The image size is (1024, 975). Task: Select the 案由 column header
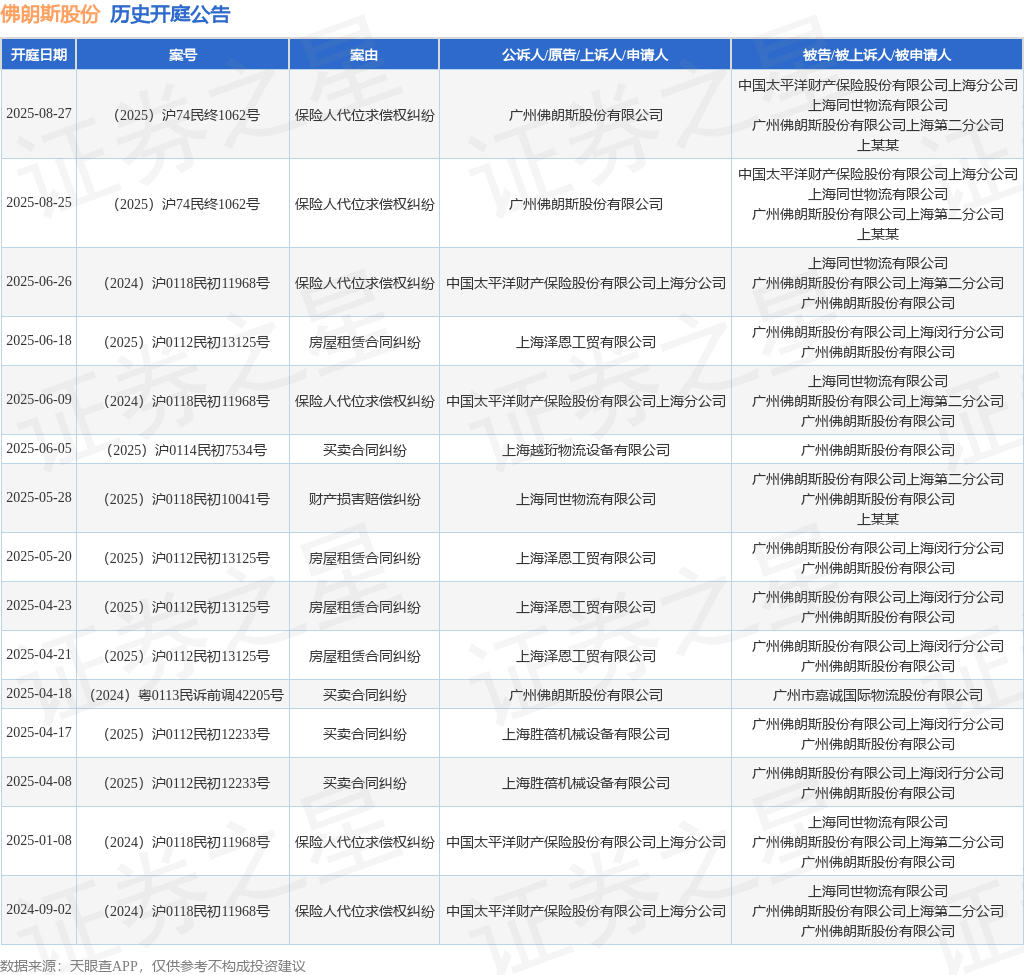pyautogui.click(x=364, y=55)
